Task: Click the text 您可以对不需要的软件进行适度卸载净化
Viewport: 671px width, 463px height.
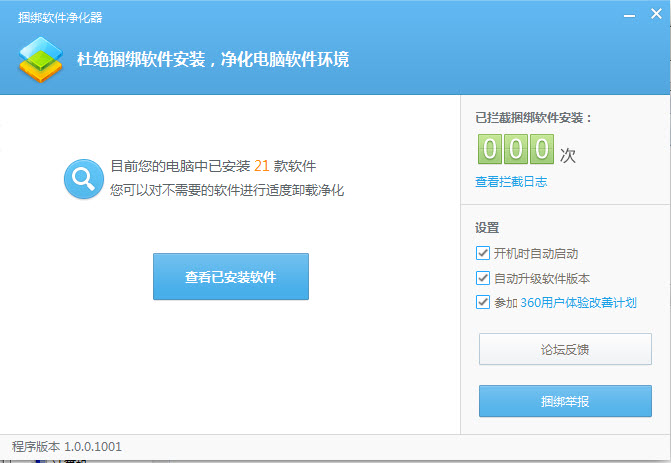Action: (x=227, y=190)
